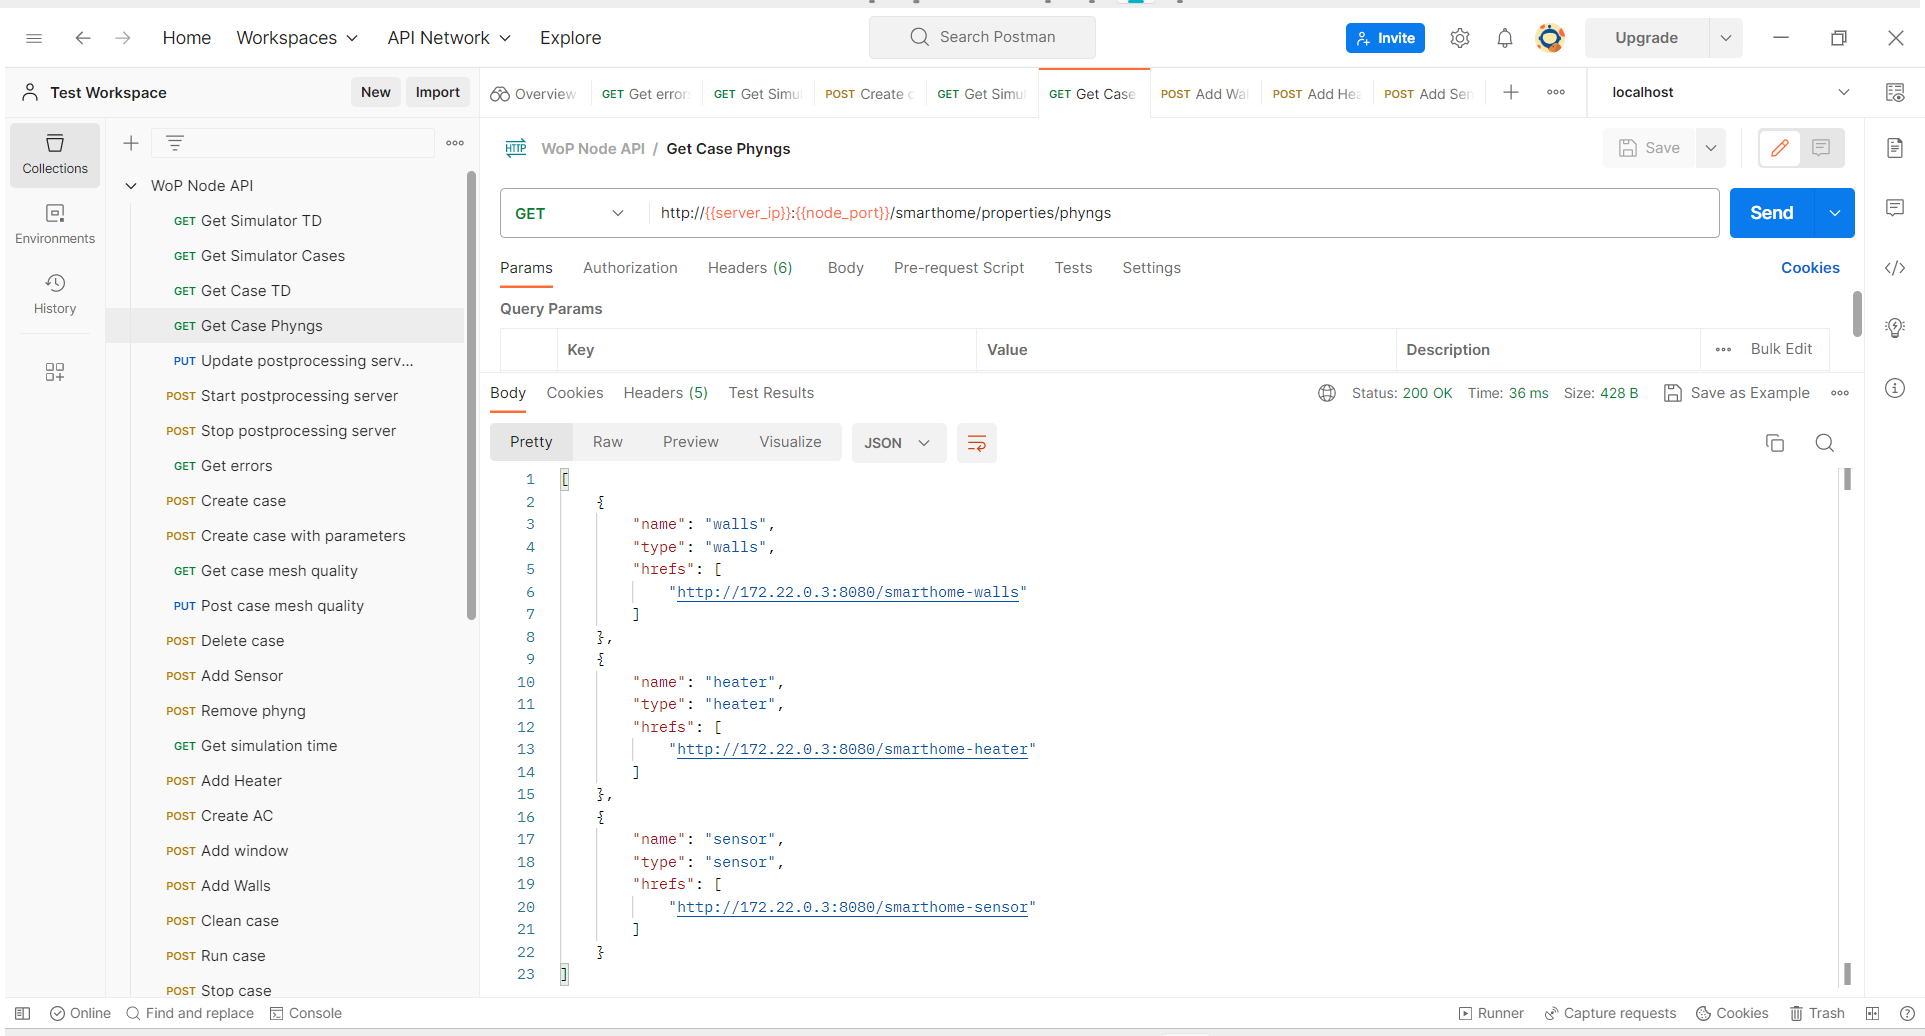Click the collections list scrollbar
Image resolution: width=1925 pixels, height=1036 pixels.
point(471,395)
